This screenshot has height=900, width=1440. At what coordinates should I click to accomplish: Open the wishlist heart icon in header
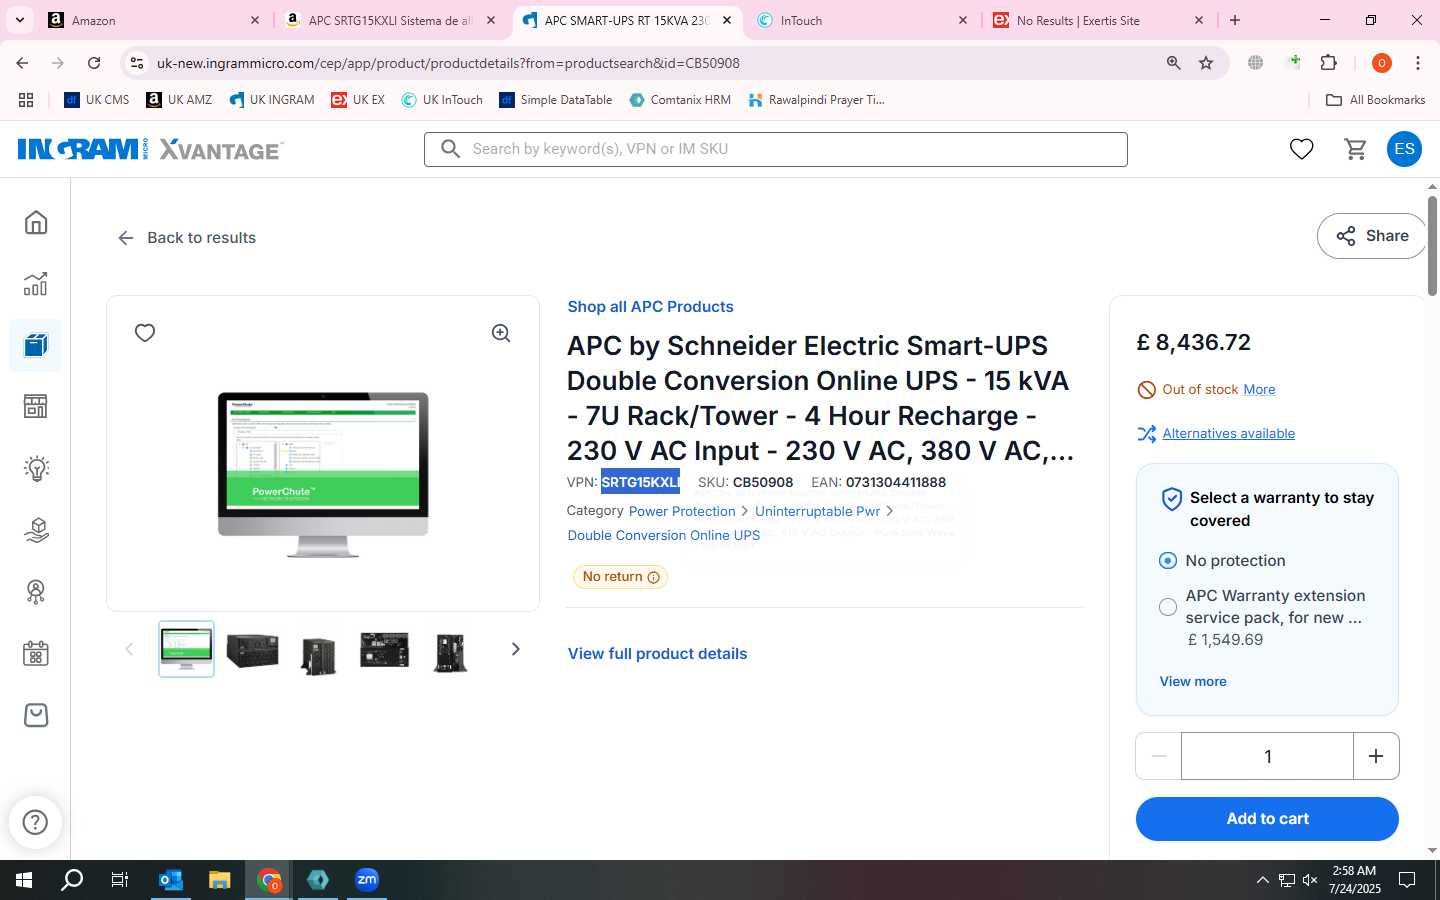1301,149
